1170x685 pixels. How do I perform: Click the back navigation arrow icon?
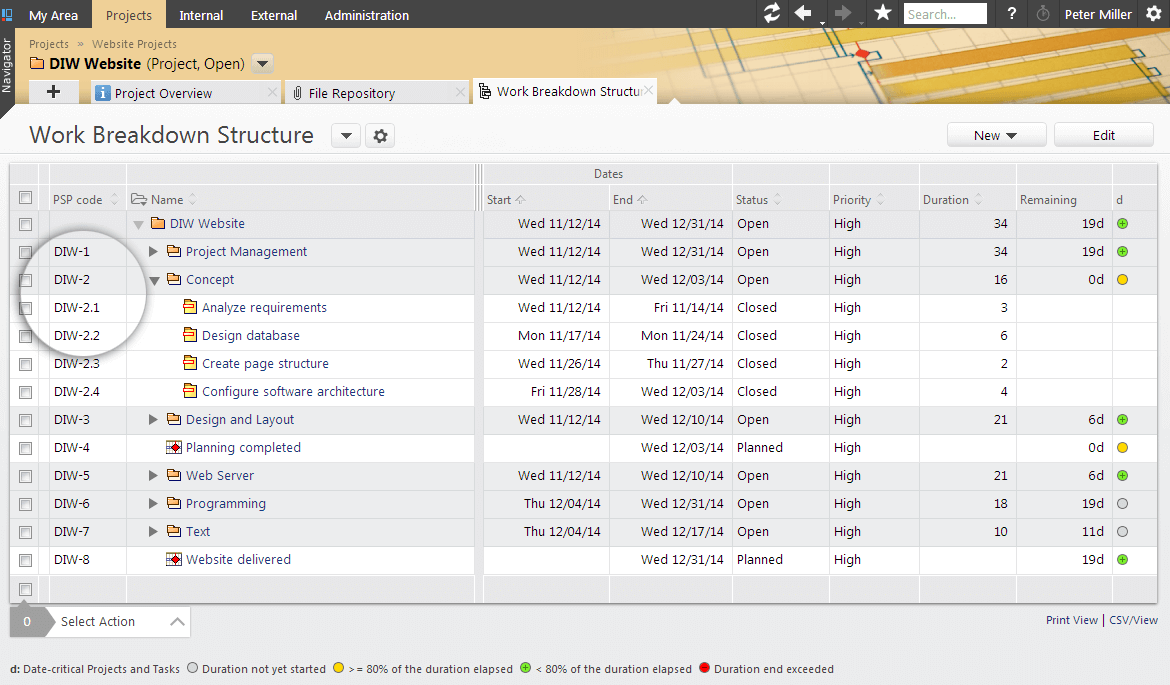pyautogui.click(x=803, y=13)
